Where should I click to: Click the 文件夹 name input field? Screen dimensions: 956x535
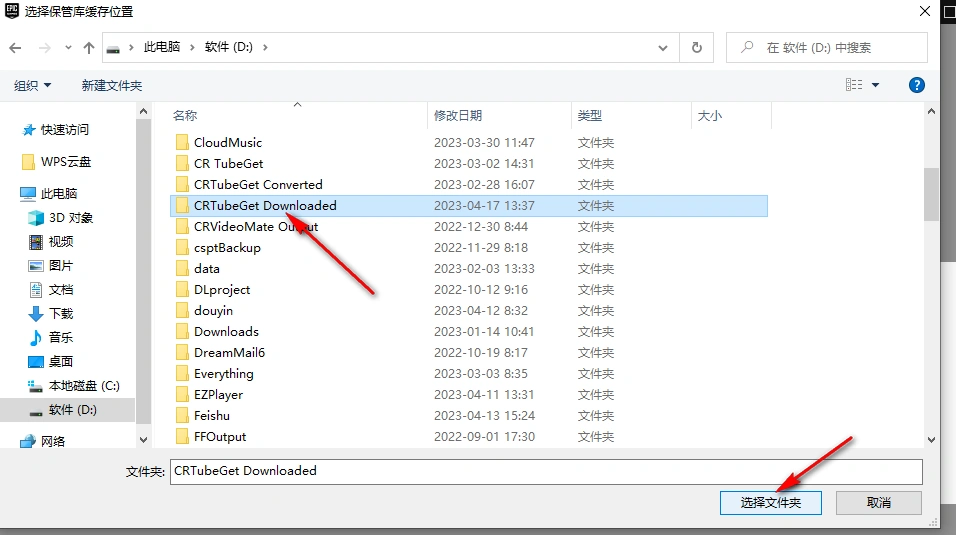point(546,471)
